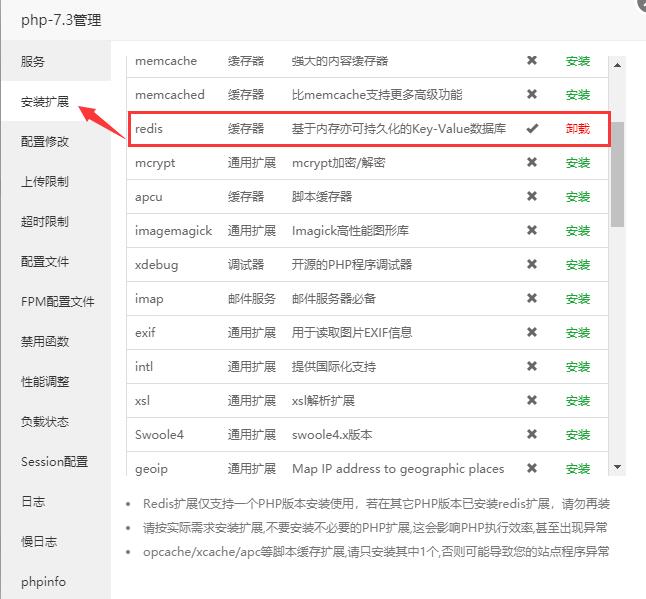Click the X status icon for Swoole4

click(532, 435)
